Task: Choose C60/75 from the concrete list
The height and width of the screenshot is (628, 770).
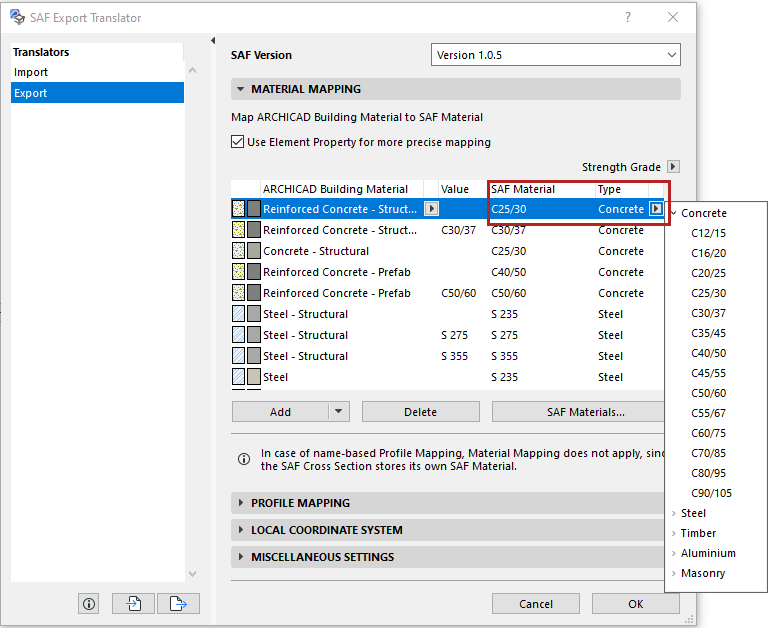Action: tap(708, 433)
